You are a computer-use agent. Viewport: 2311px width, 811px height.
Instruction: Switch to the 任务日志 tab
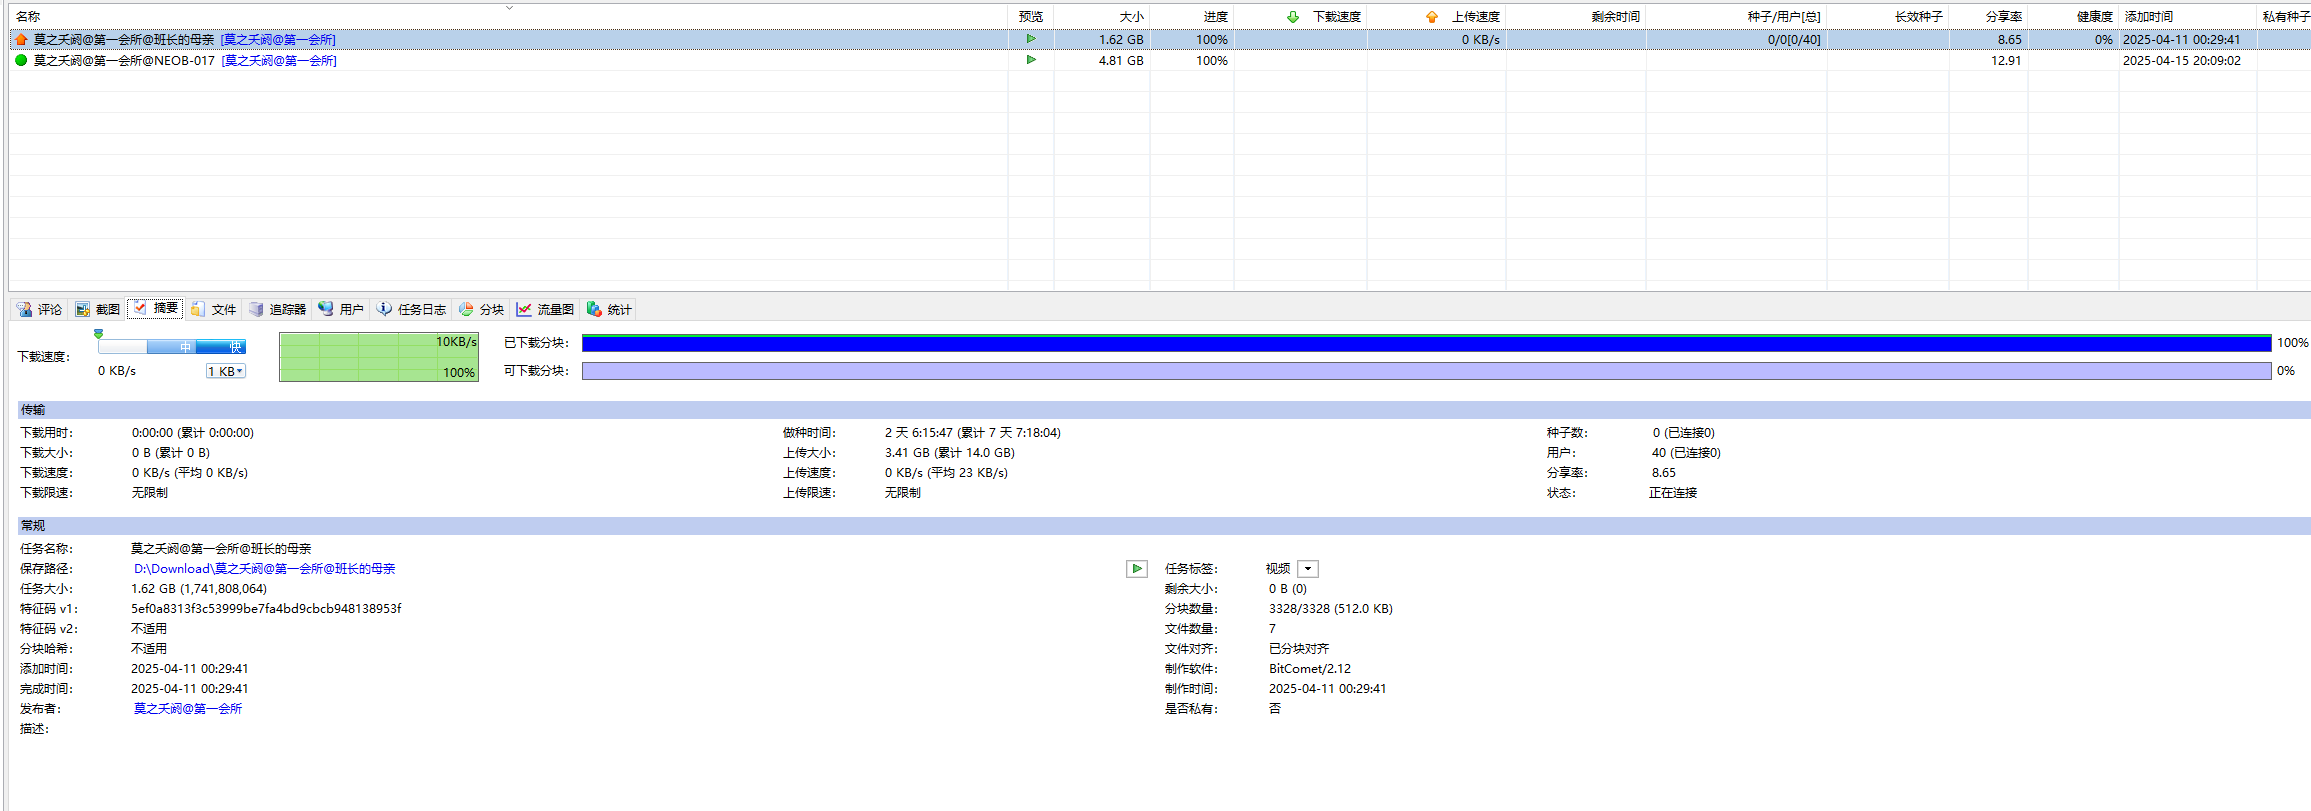(x=412, y=309)
